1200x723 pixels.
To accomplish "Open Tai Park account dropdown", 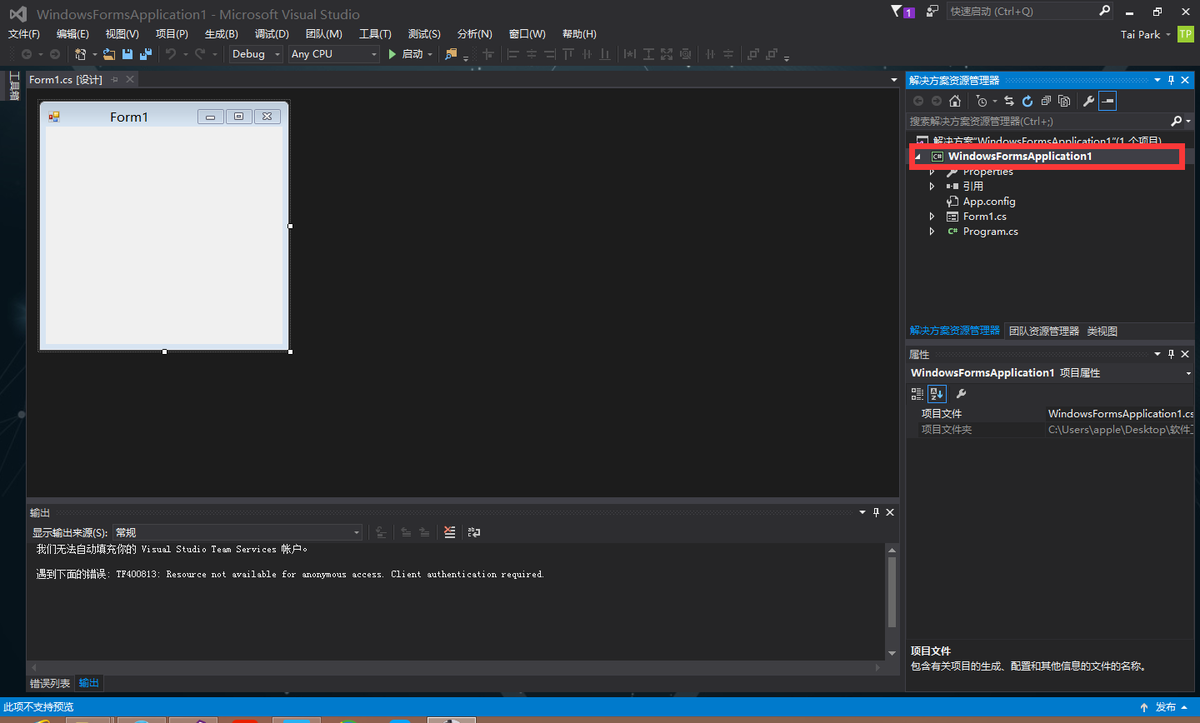I will tap(1146, 34).
